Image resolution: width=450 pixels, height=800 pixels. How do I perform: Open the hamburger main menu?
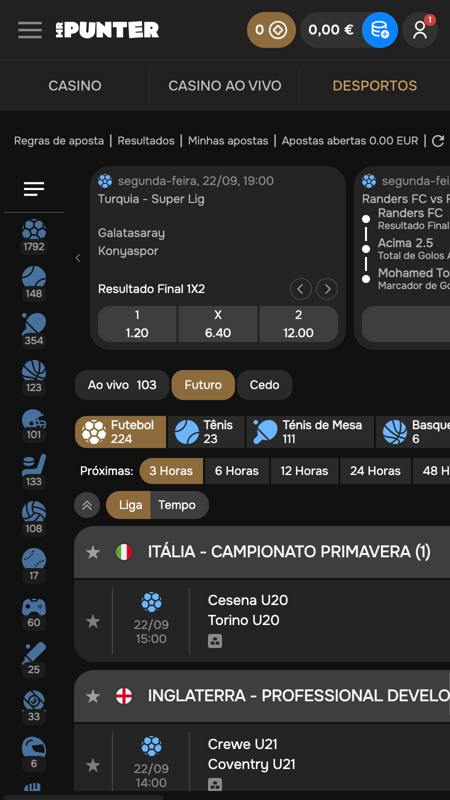pos(30,30)
